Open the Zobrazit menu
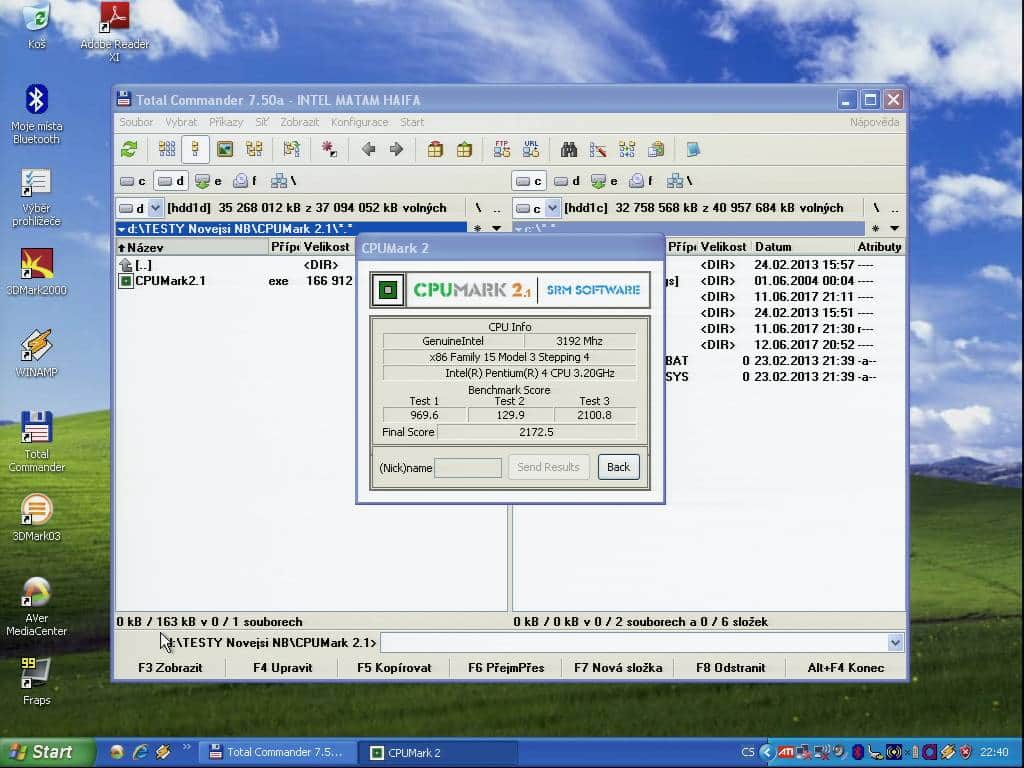The height and width of the screenshot is (768, 1024). tap(300, 122)
